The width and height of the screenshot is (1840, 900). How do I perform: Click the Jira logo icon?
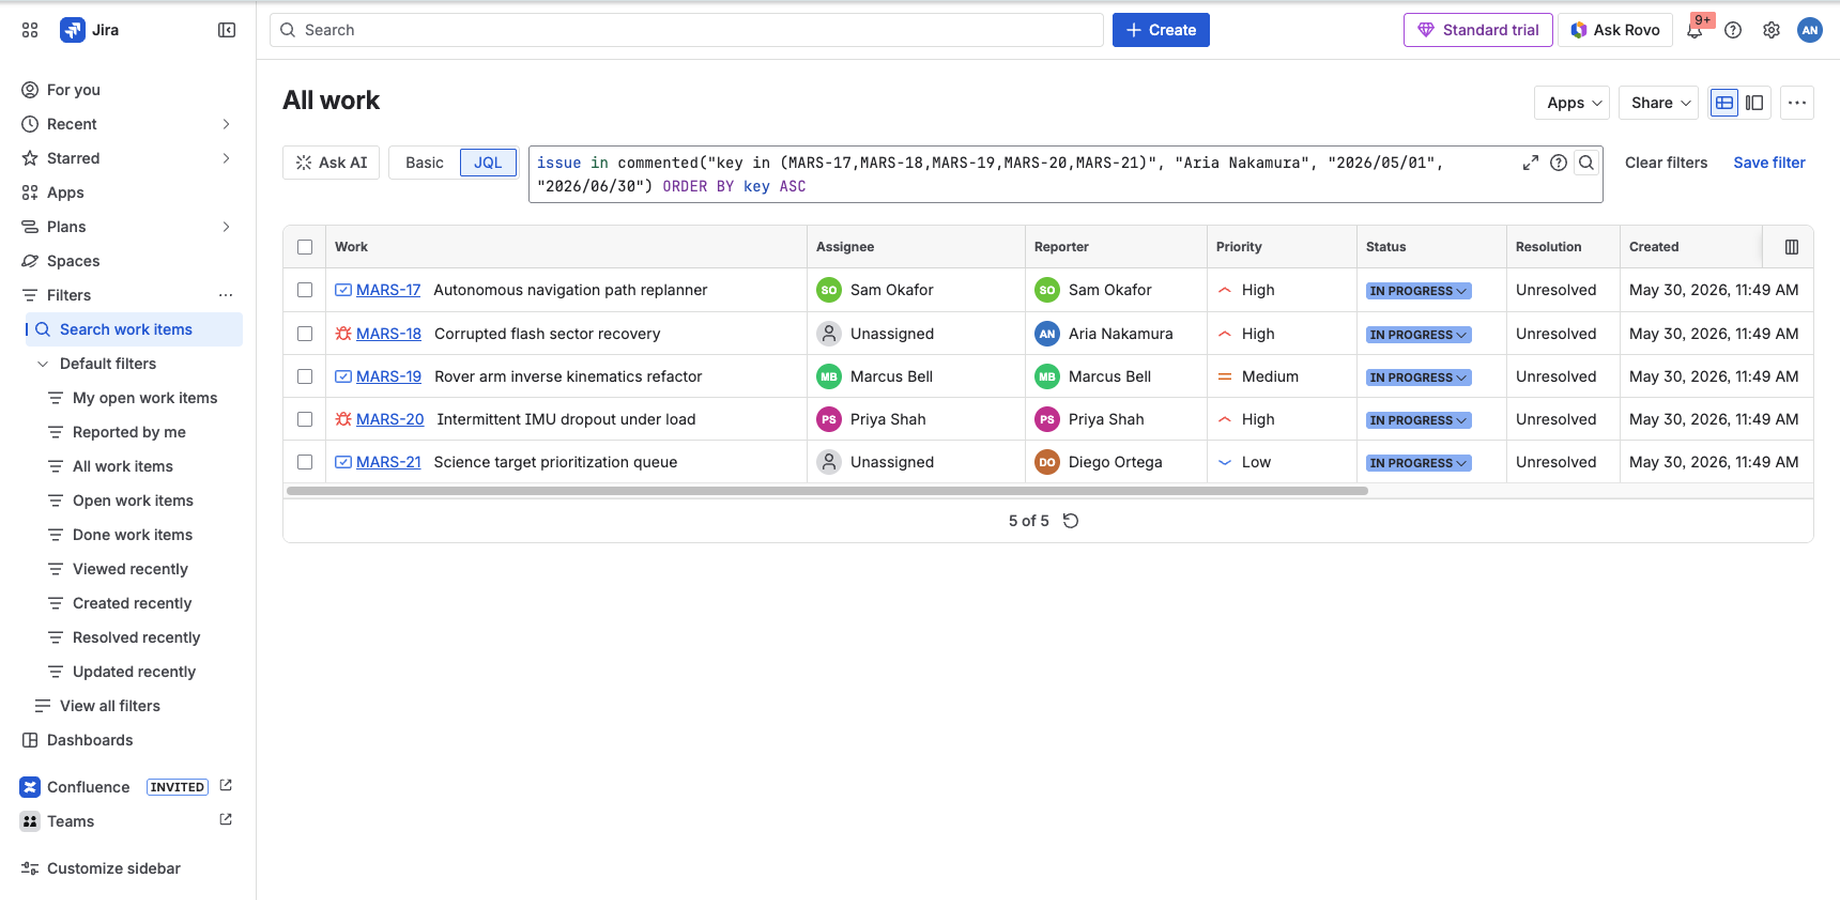[x=72, y=30]
